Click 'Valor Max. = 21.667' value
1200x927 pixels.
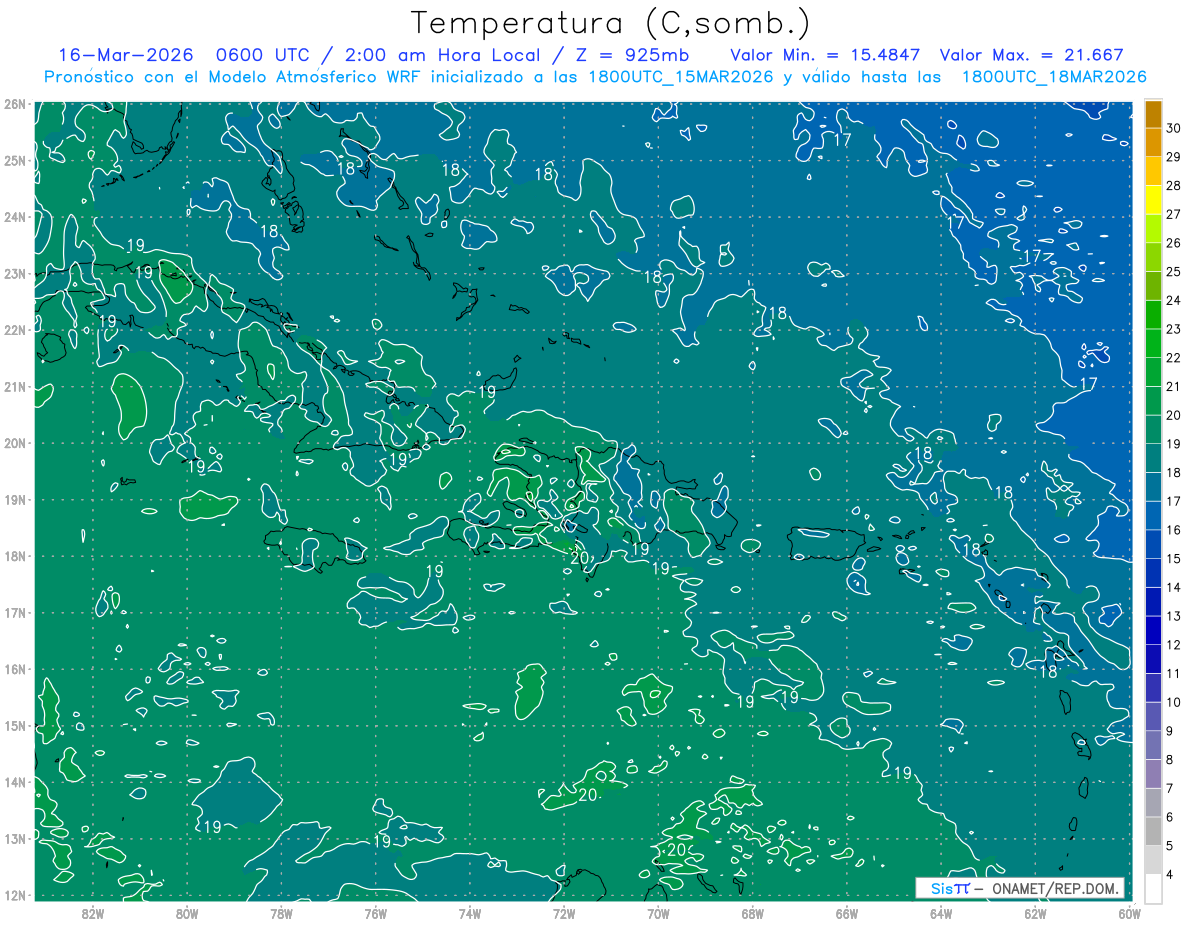[1033, 55]
